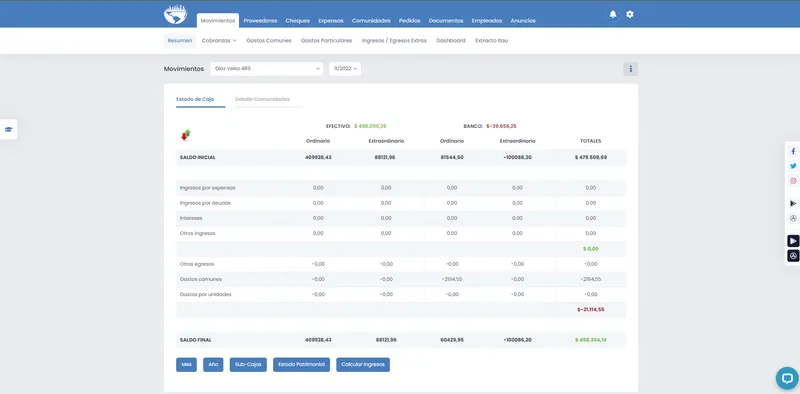Open the Pedidos menu
This screenshot has width=800, height=394.
click(410, 21)
